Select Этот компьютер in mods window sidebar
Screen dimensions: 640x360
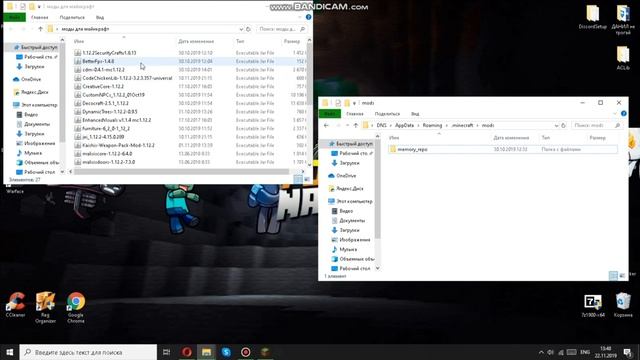pyautogui.click(x=350, y=201)
